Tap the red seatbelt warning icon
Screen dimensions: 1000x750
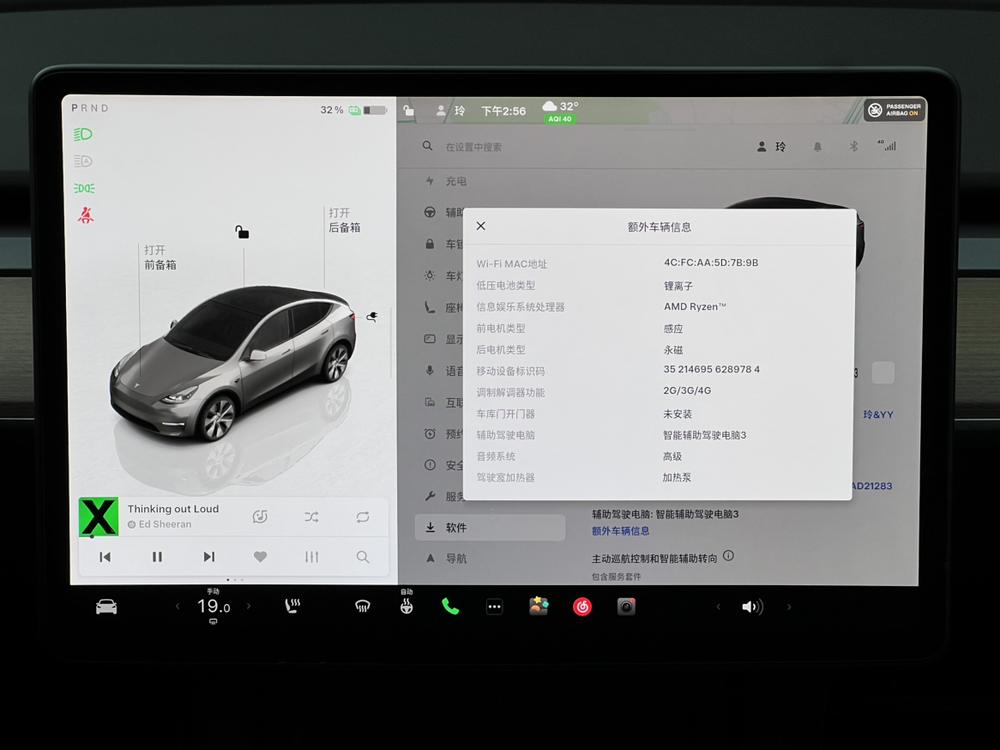pos(85,215)
